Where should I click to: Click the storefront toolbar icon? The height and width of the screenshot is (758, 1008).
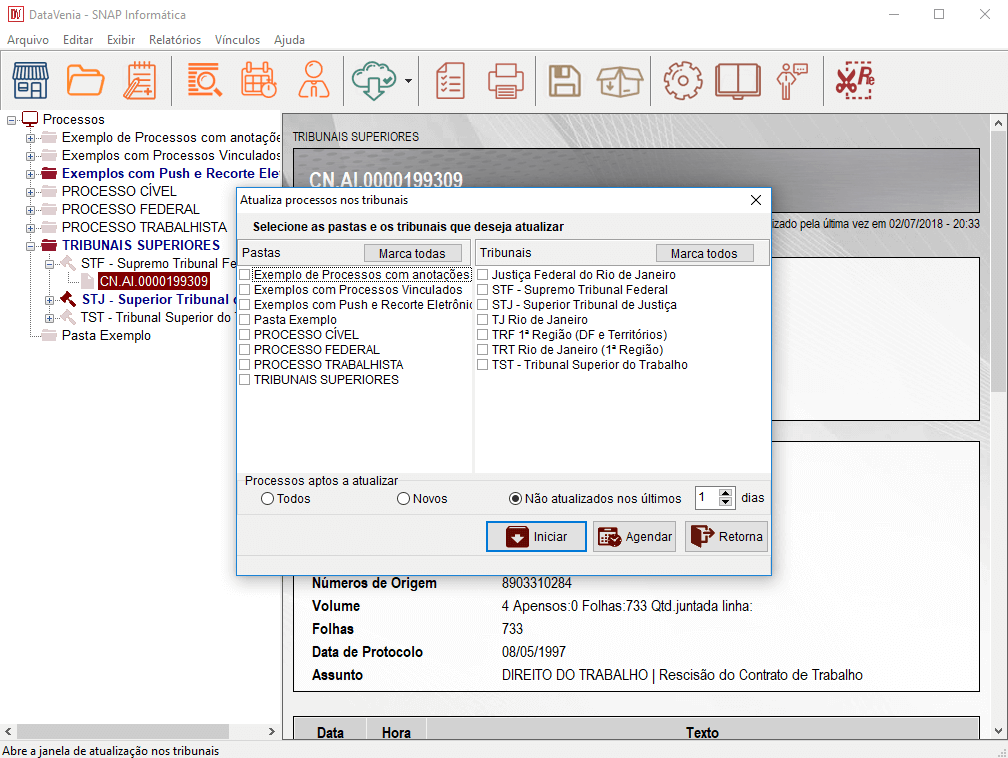30,80
